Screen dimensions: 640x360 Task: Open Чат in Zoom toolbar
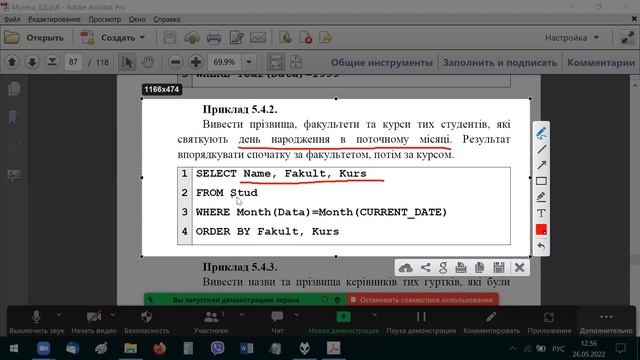[277, 322]
